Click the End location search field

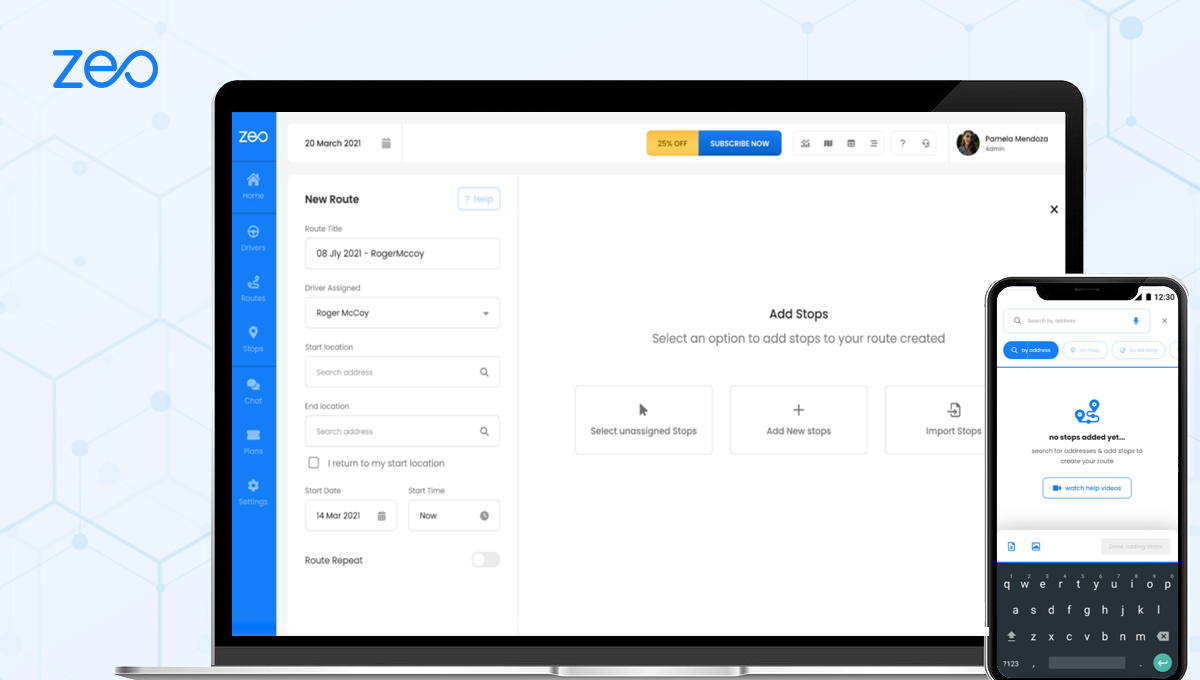coord(402,431)
